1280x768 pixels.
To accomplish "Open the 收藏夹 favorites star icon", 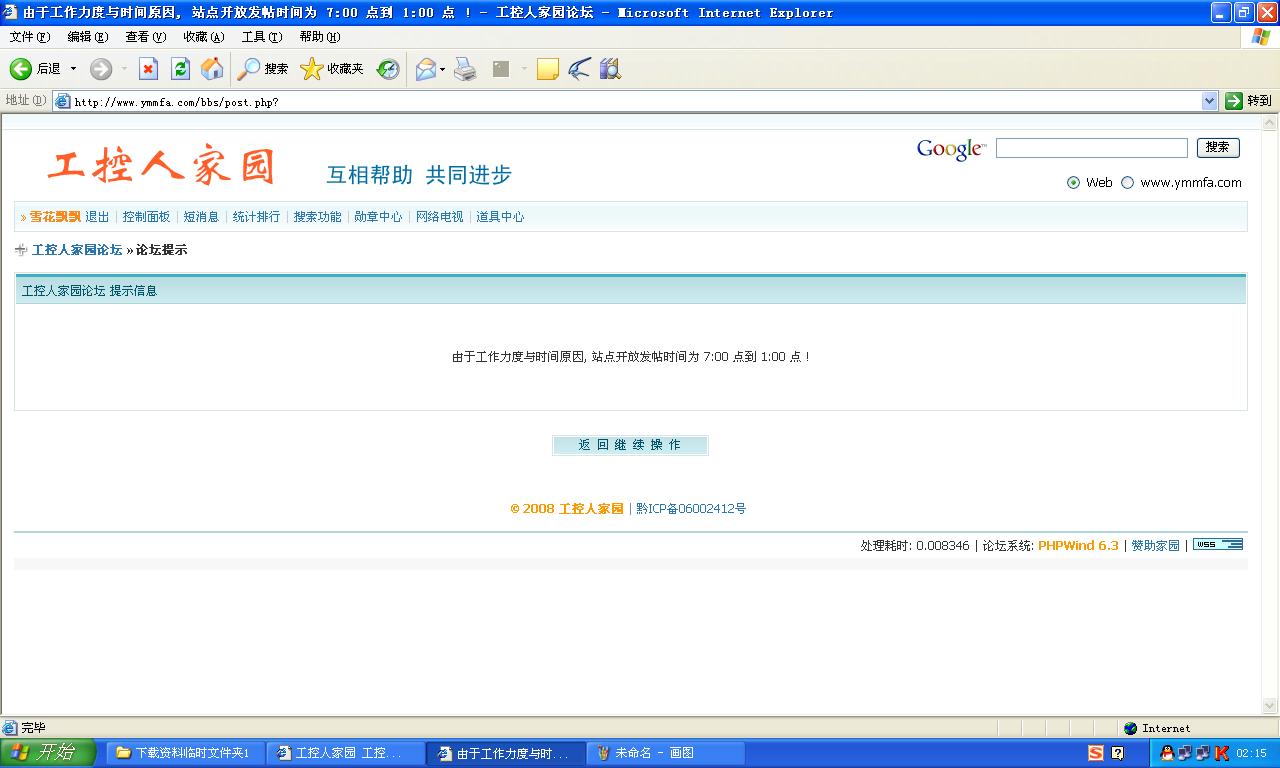I will pos(312,69).
